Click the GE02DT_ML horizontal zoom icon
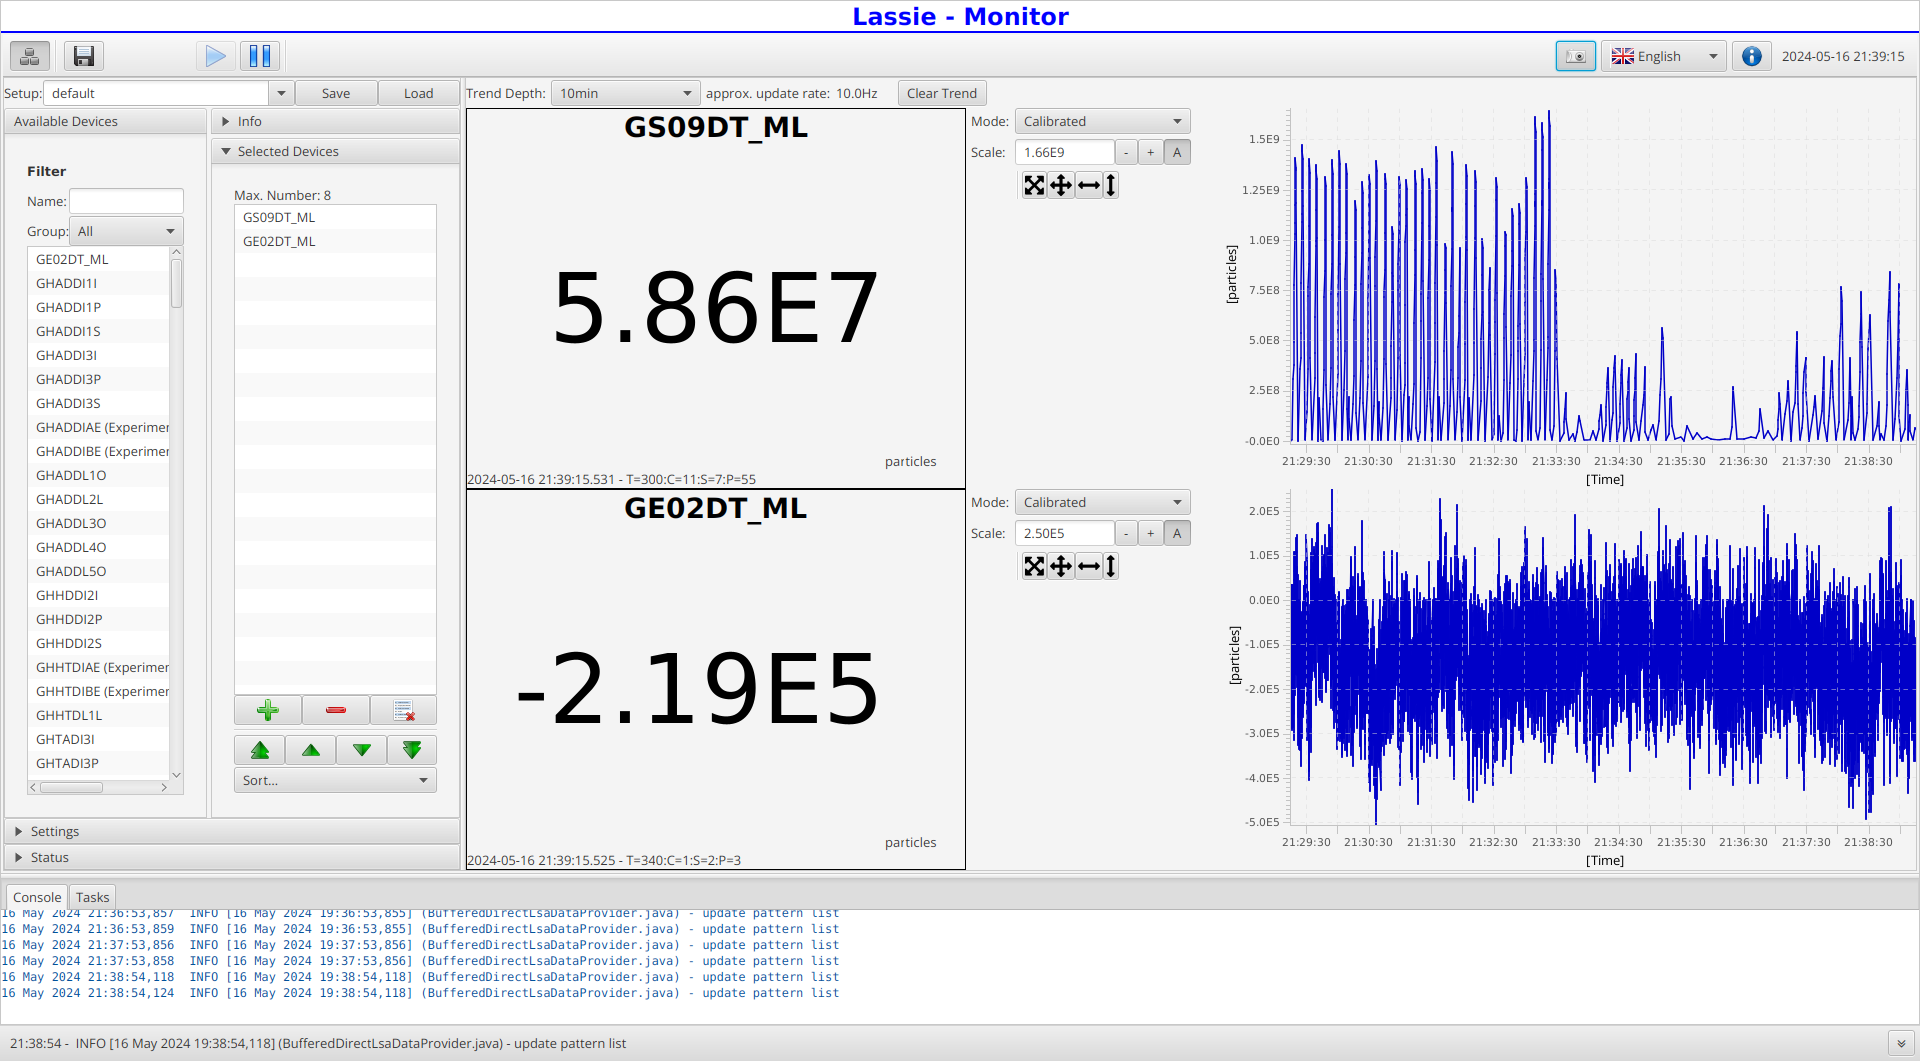This screenshot has width=1920, height=1061. (x=1089, y=566)
